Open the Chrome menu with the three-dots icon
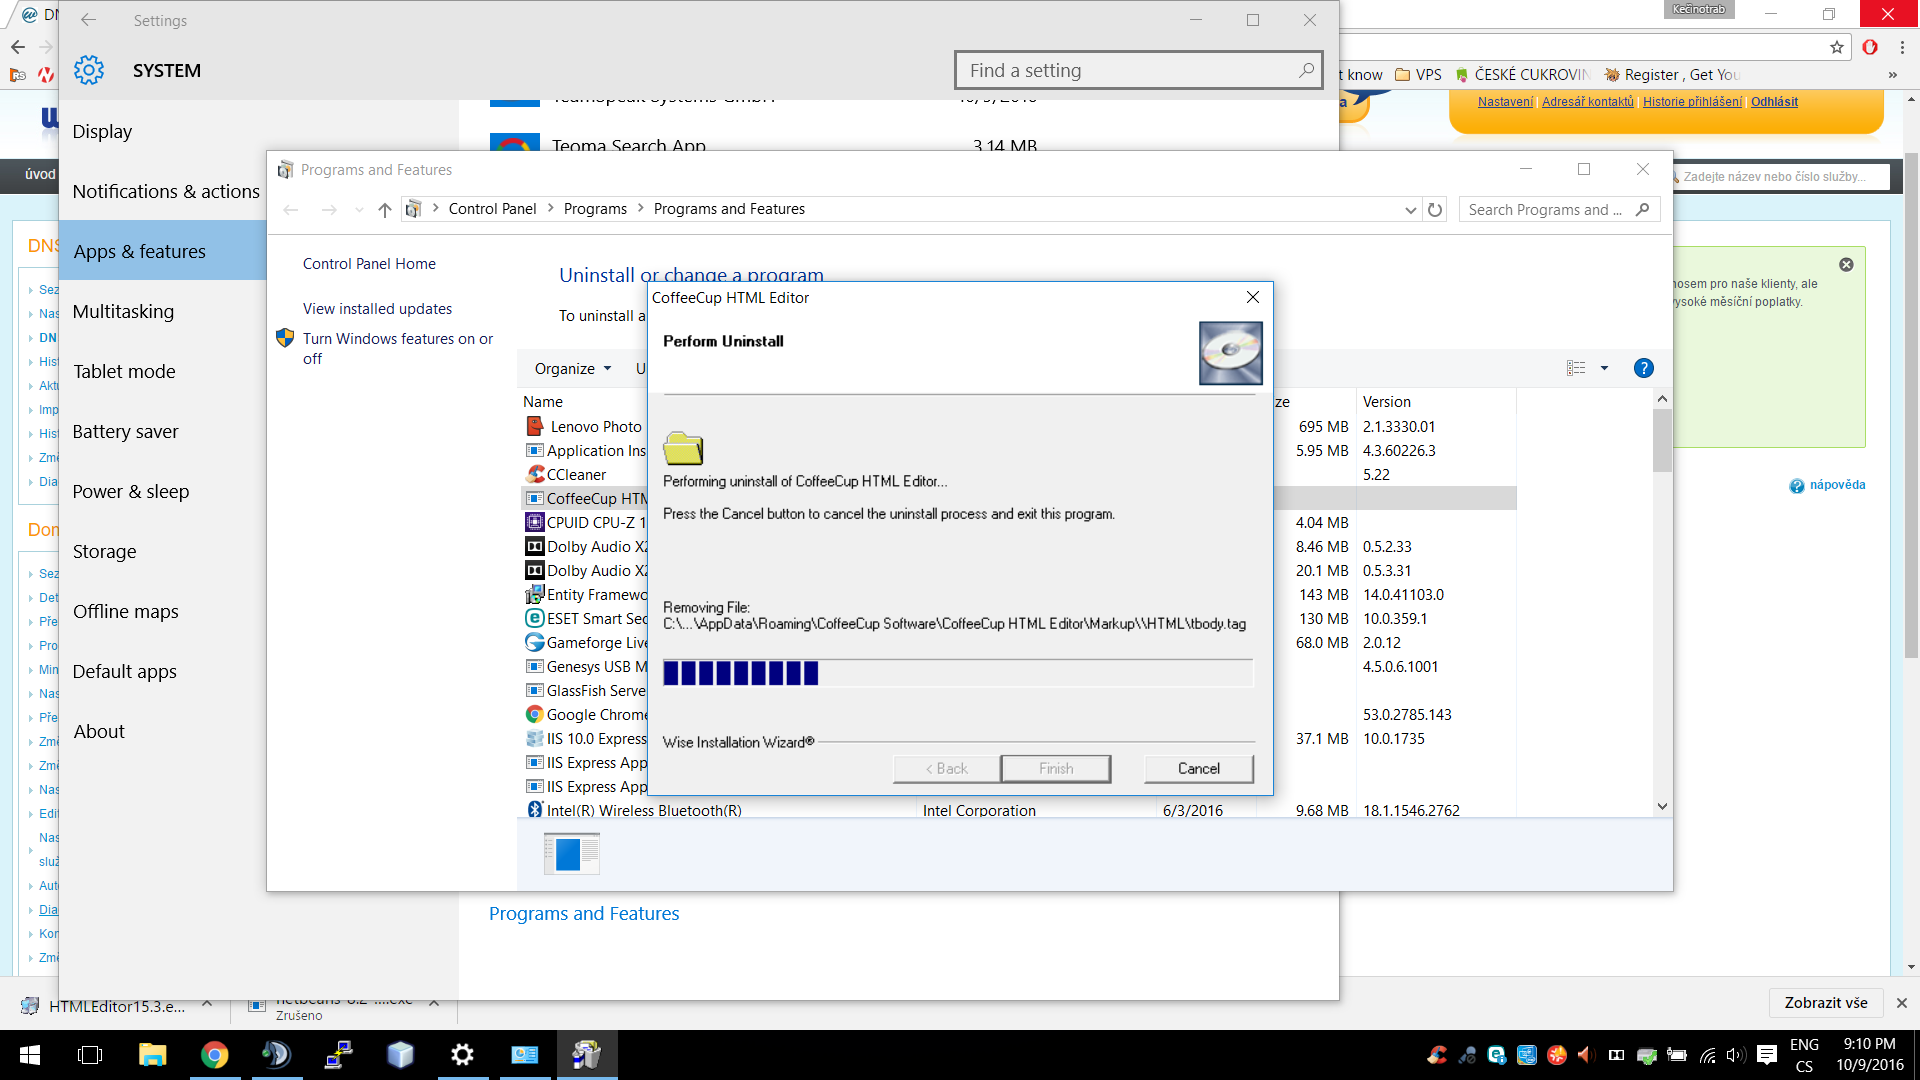 (x=1902, y=47)
